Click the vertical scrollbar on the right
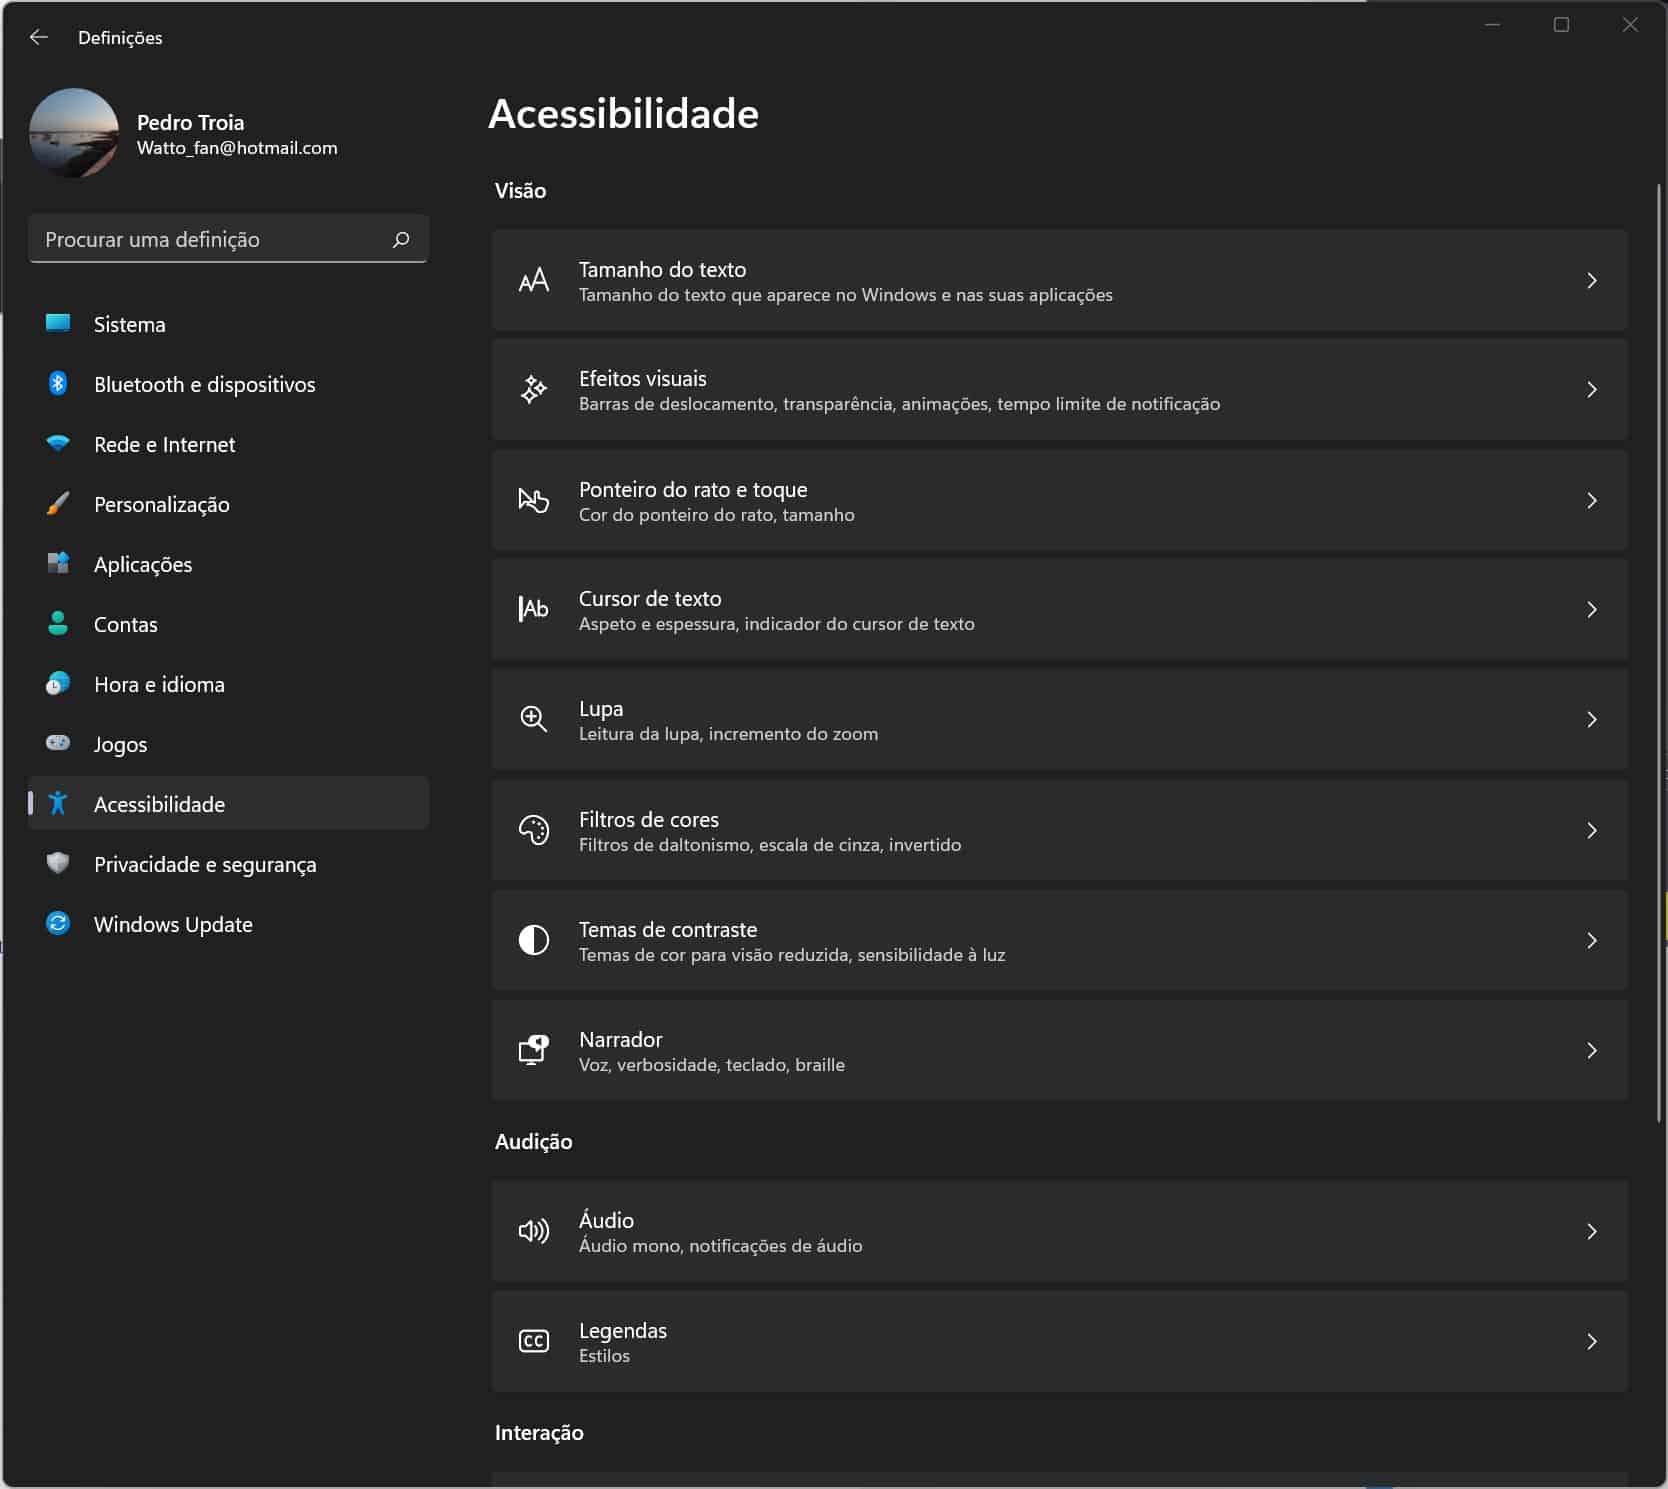Image resolution: width=1668 pixels, height=1489 pixels. pyautogui.click(x=1658, y=650)
